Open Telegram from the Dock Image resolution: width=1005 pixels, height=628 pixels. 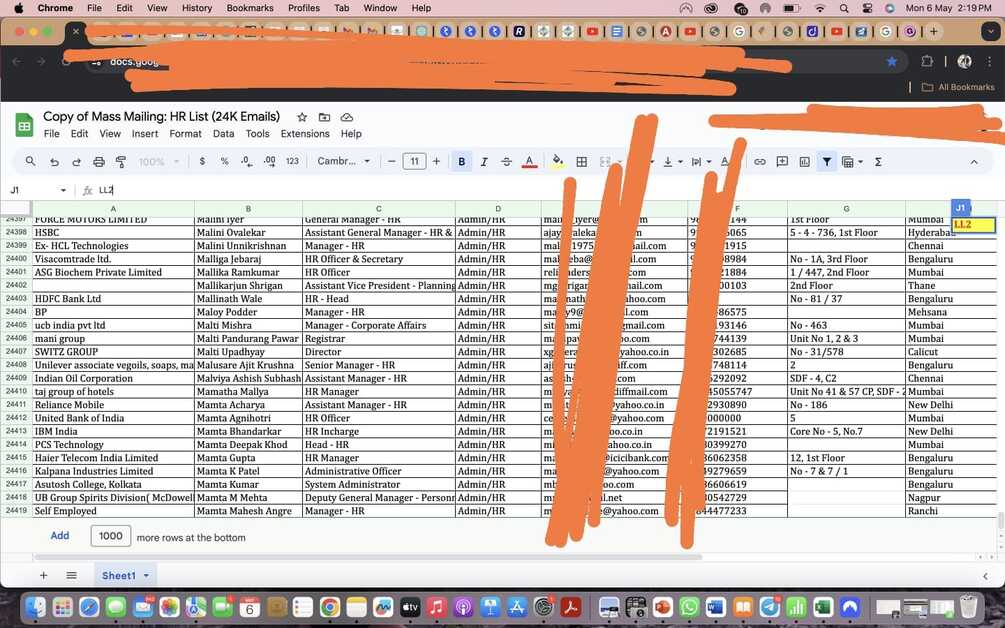pyautogui.click(x=769, y=606)
